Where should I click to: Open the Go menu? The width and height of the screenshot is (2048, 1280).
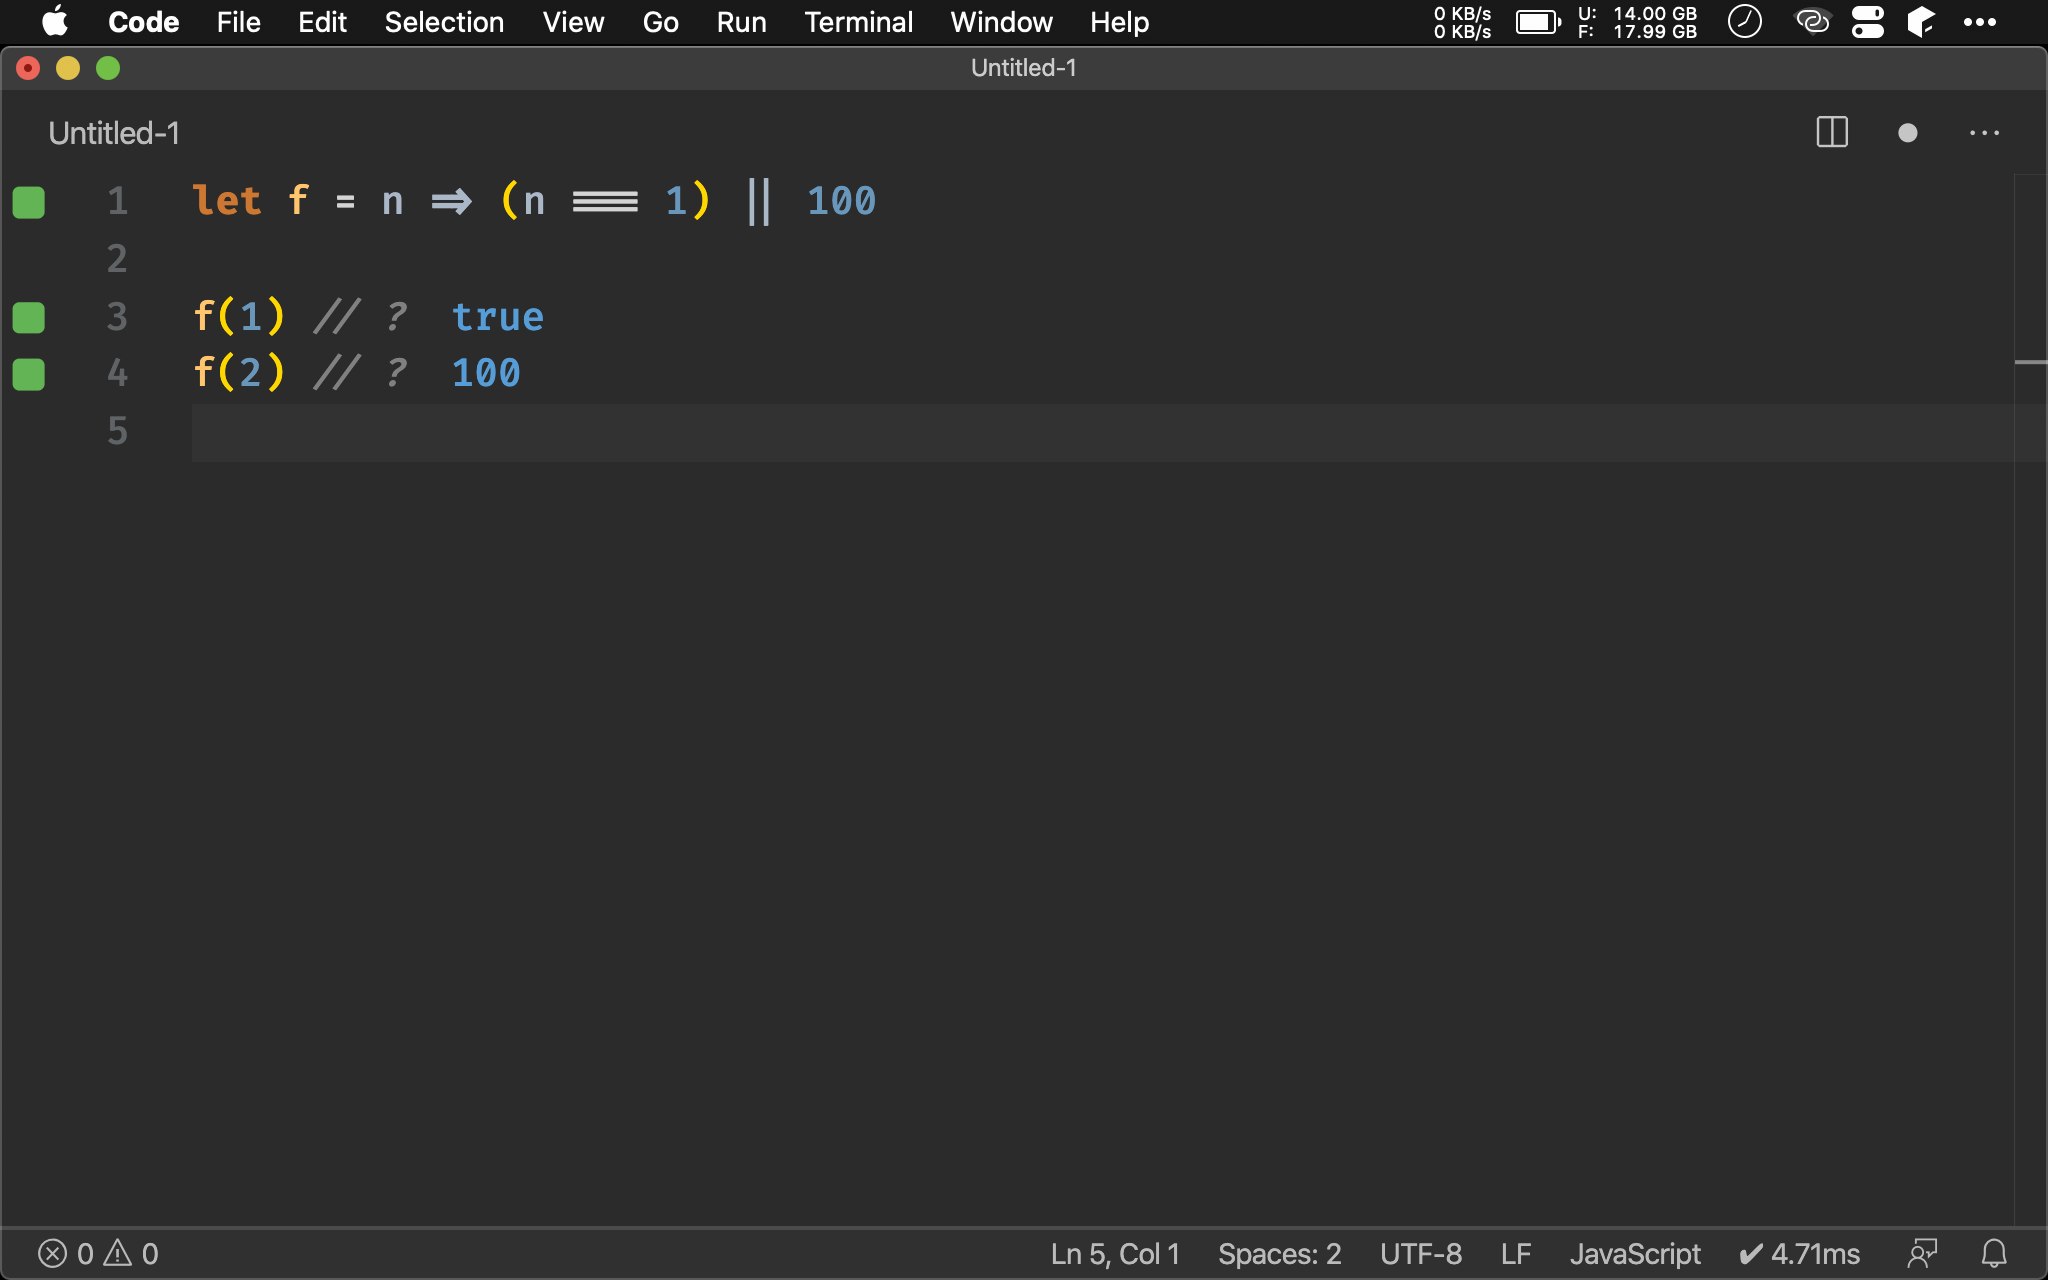pos(660,22)
